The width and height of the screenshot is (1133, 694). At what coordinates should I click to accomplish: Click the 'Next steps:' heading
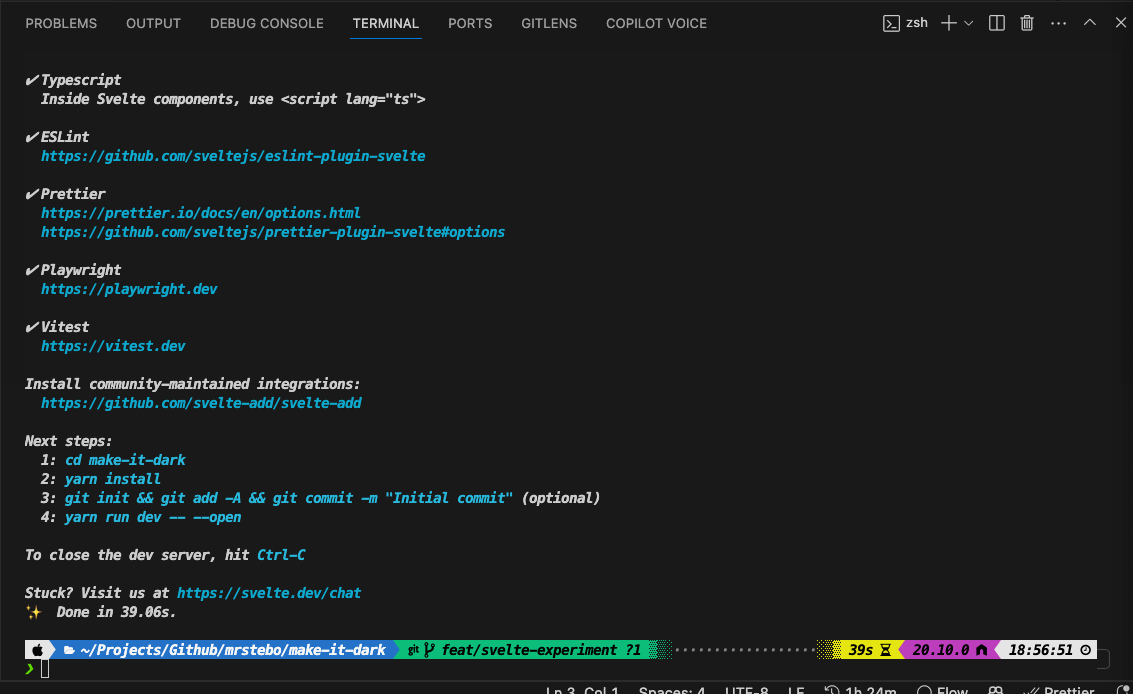(69, 441)
